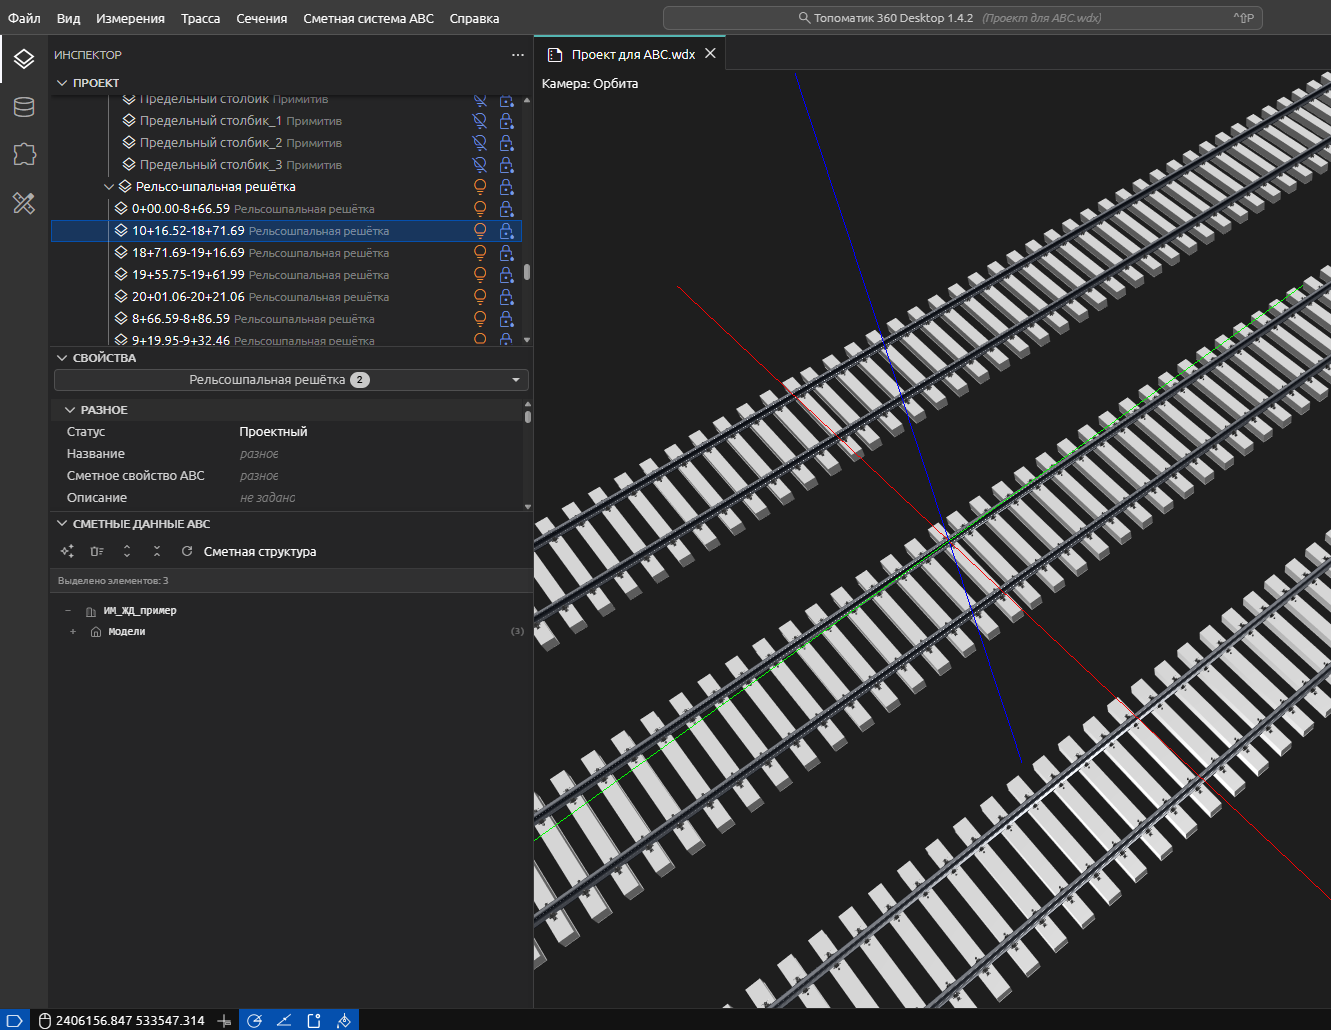Open Inspector panel more options (three dots)

[x=517, y=55]
